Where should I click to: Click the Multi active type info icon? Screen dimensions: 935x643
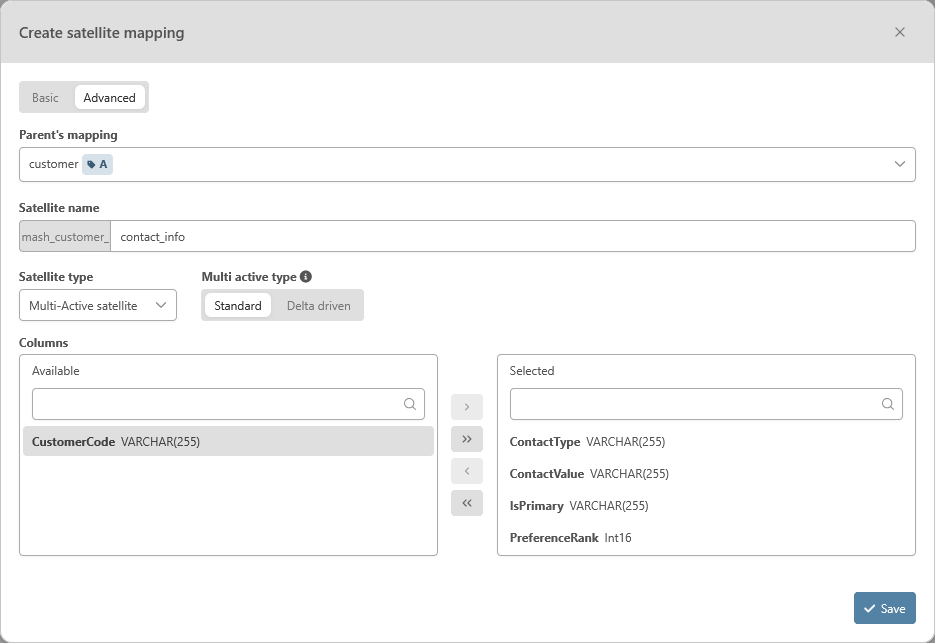pyautogui.click(x=306, y=277)
